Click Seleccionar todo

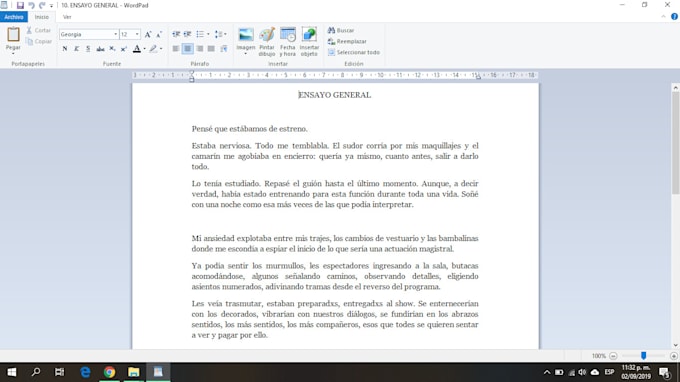[354, 52]
